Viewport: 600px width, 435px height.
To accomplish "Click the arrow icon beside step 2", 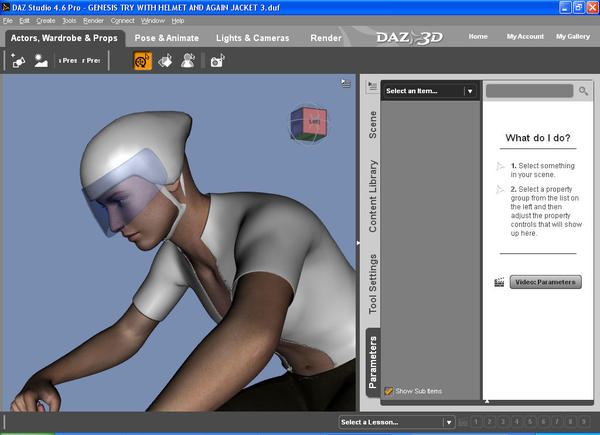I will pos(500,189).
